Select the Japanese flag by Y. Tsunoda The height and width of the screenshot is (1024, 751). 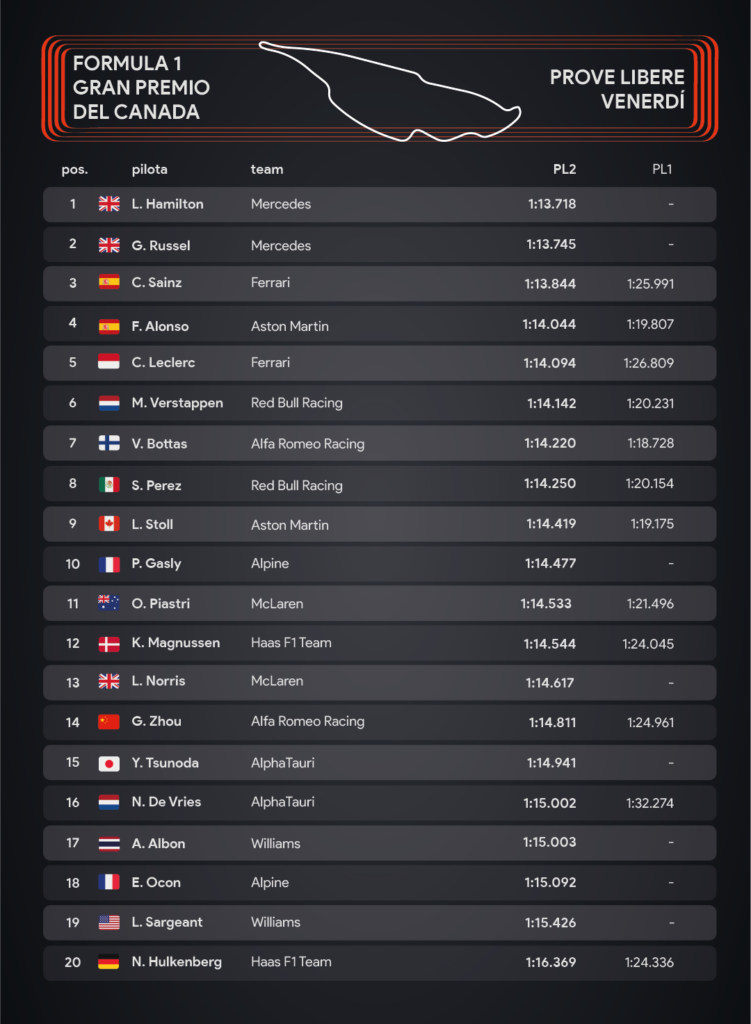pos(109,763)
